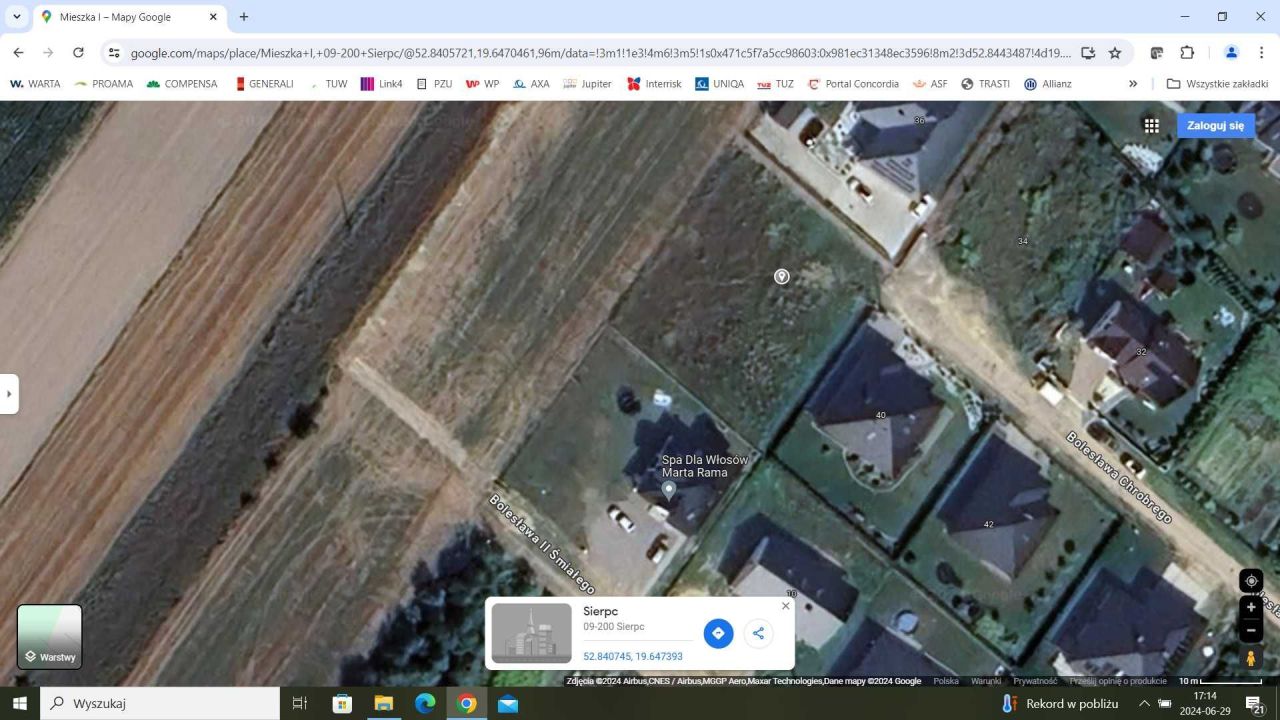Expand the collapsed side panel arrow
The width and height of the screenshot is (1280, 720).
[9, 394]
